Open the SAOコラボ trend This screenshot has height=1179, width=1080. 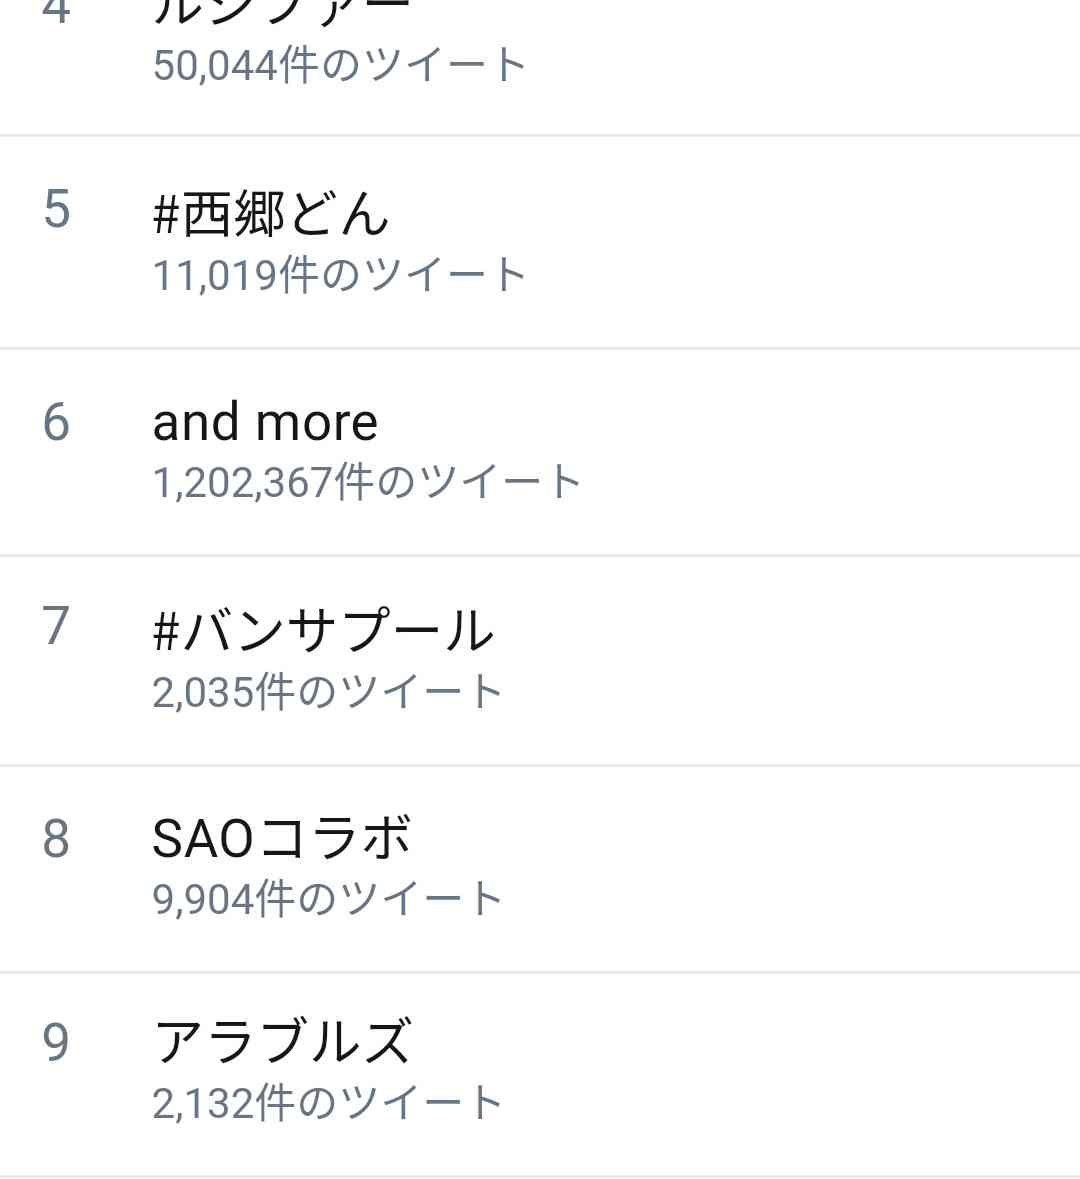pyautogui.click(x=281, y=838)
